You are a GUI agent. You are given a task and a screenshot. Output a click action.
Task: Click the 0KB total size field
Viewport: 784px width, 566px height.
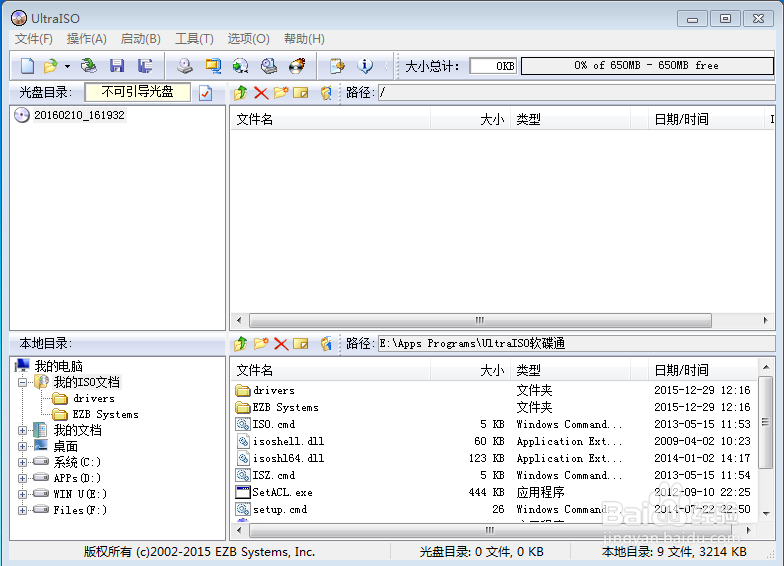pos(493,66)
